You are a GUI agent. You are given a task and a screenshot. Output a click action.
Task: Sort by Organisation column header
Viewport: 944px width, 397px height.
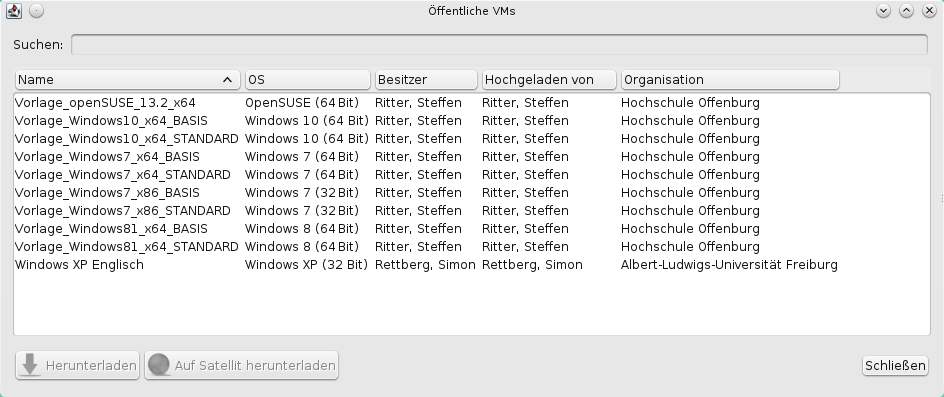730,80
